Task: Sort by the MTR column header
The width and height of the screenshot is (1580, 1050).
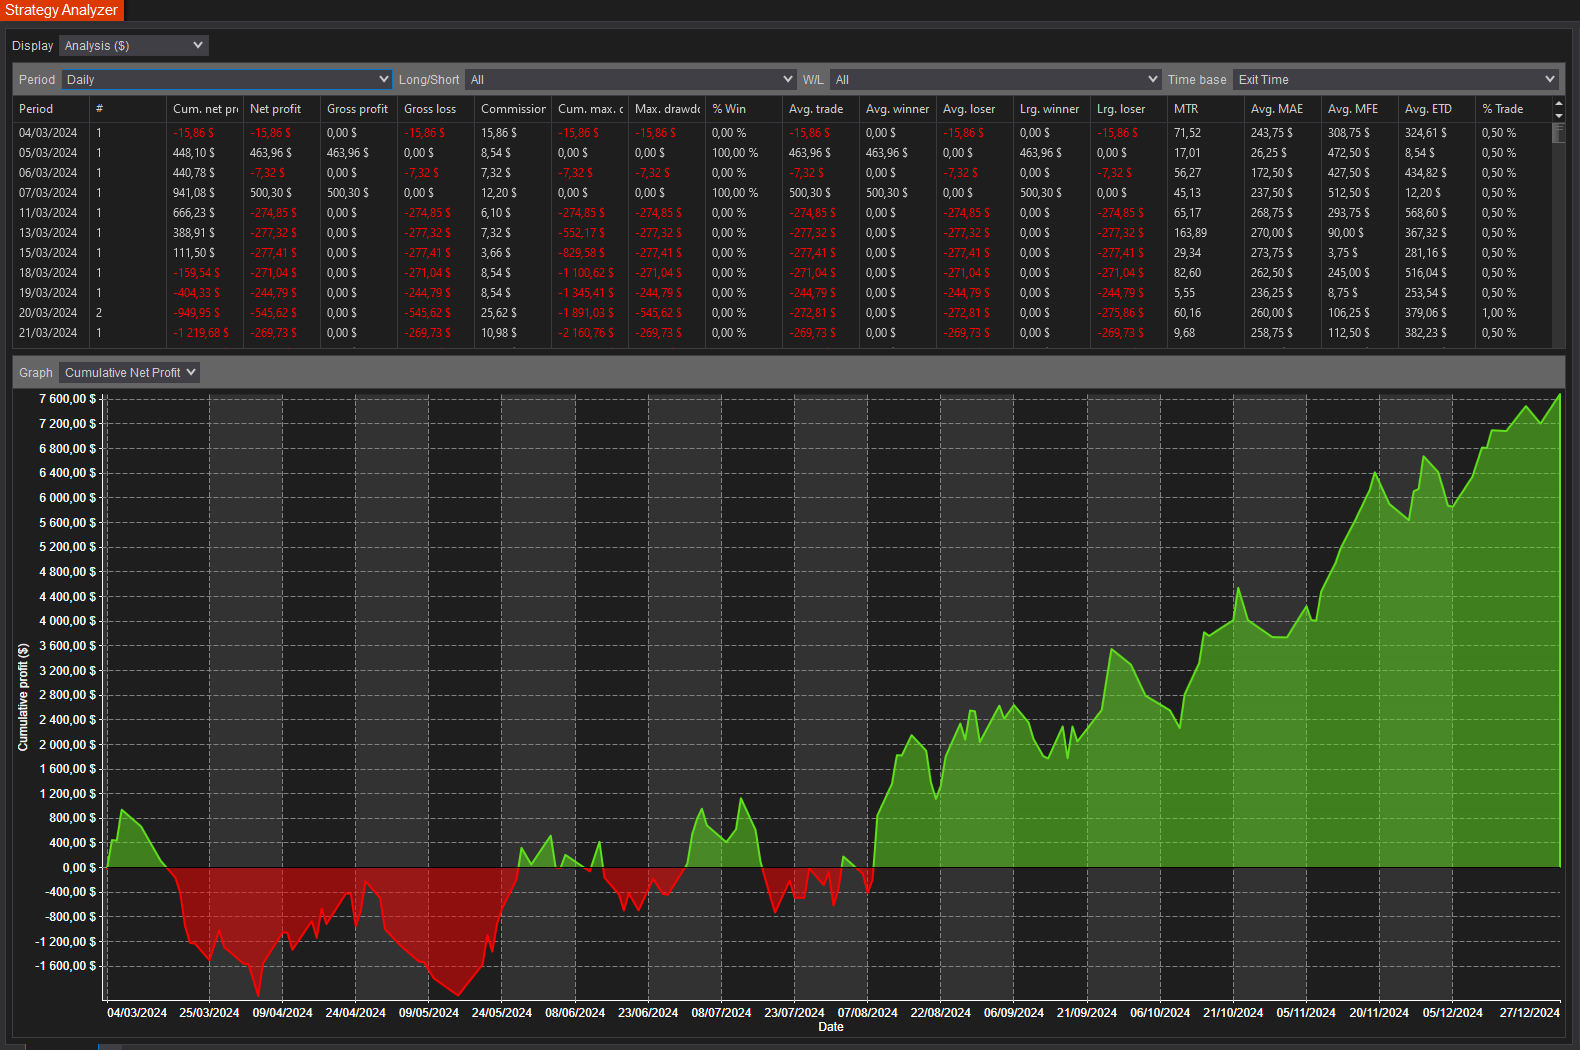Action: [x=1206, y=109]
